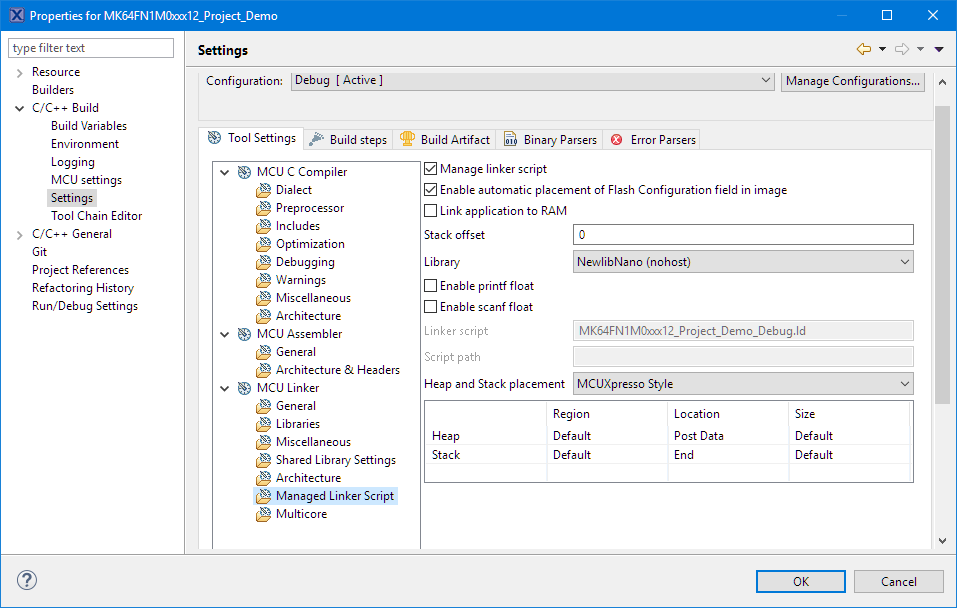The image size is (957, 608).
Task: Open Heap and Stack placement dropdown
Action: (x=743, y=384)
